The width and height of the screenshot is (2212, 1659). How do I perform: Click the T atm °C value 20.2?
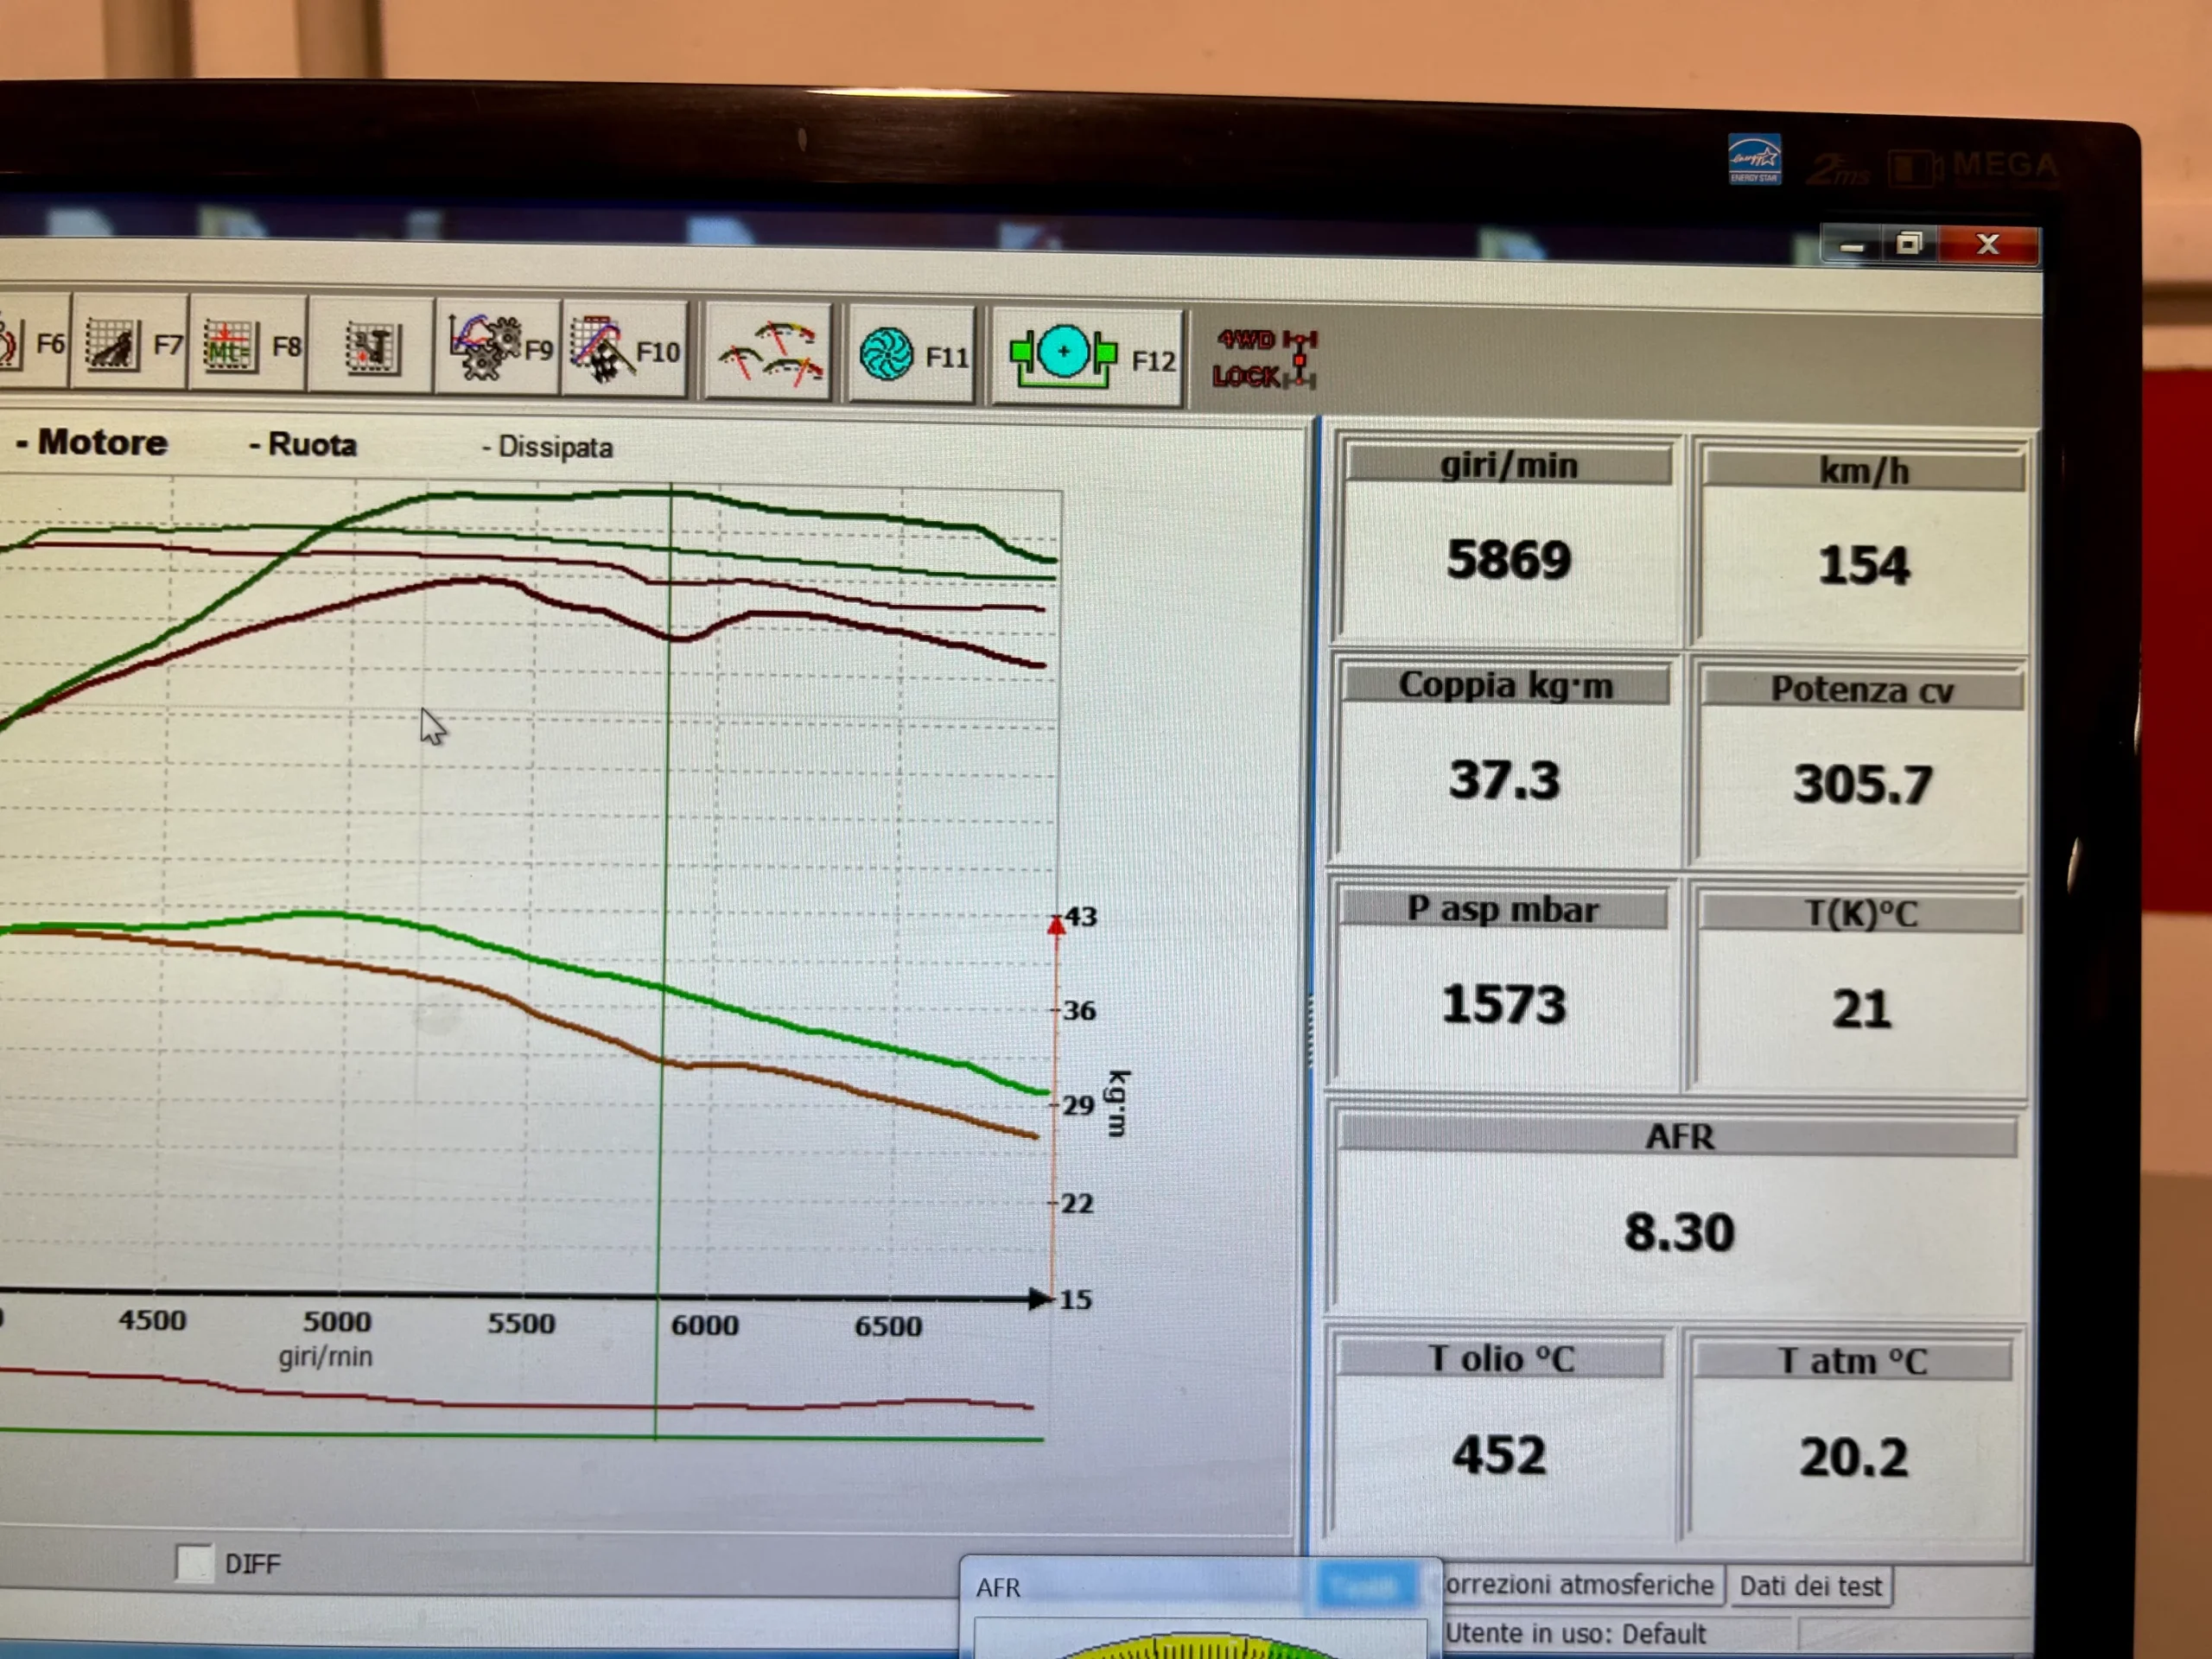[1853, 1457]
